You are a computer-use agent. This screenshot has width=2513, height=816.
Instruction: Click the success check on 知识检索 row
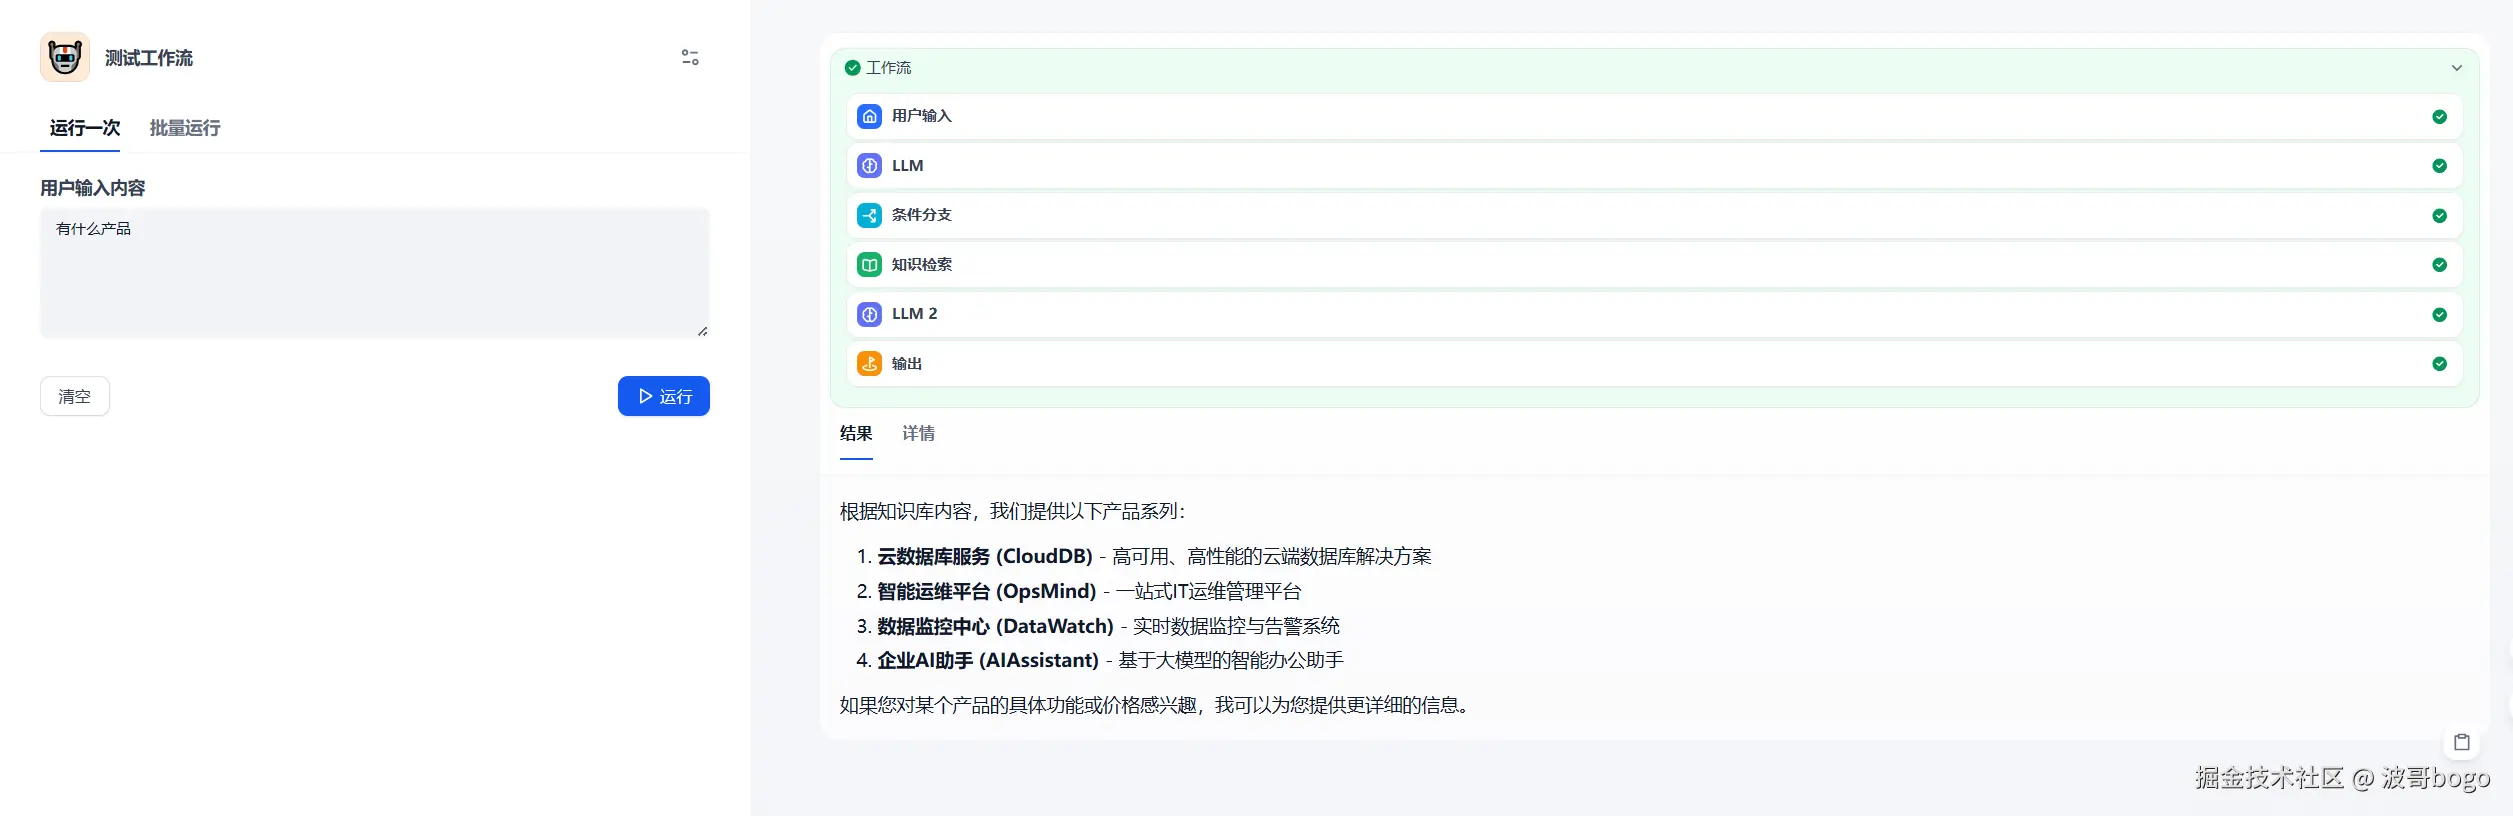[2440, 265]
